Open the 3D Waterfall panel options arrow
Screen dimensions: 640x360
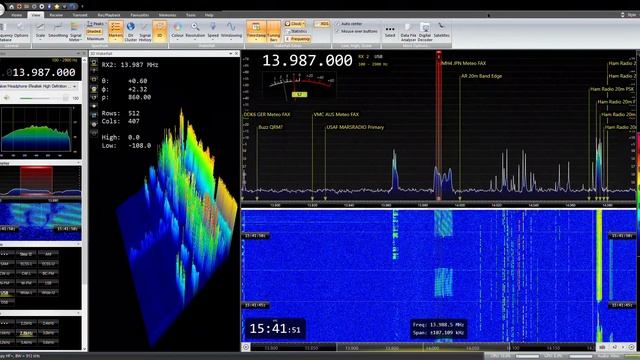click(230, 53)
